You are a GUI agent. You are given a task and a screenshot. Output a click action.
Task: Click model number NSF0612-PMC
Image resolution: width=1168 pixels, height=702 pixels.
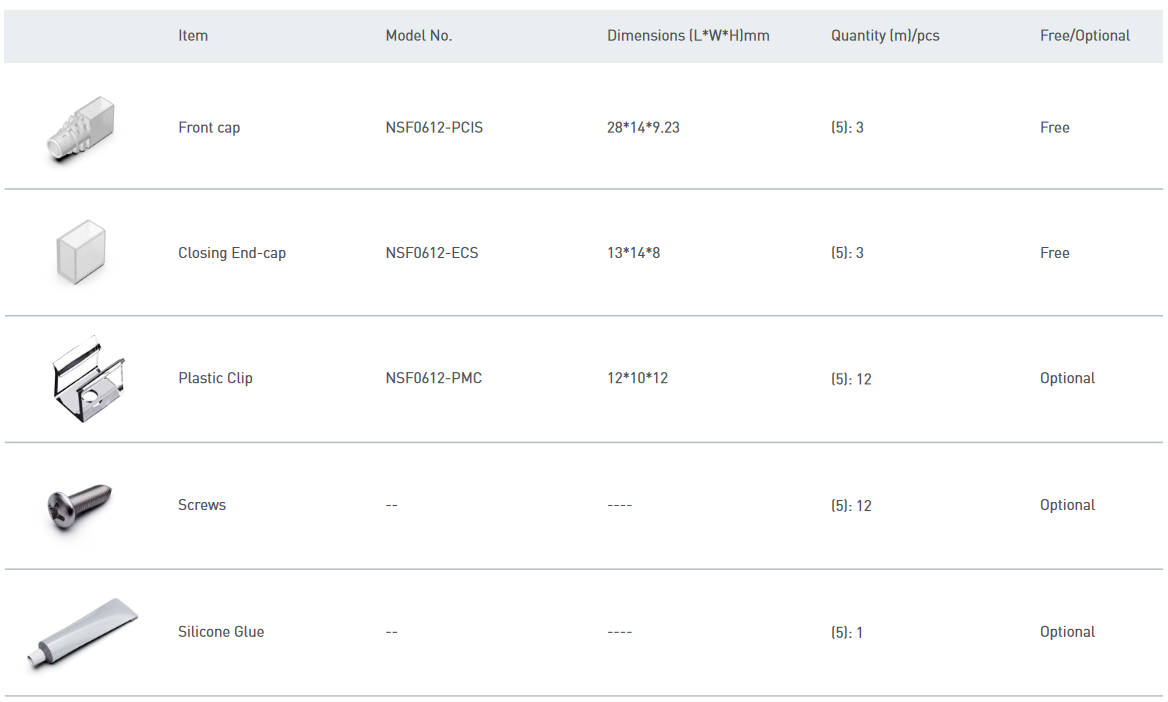[433, 378]
